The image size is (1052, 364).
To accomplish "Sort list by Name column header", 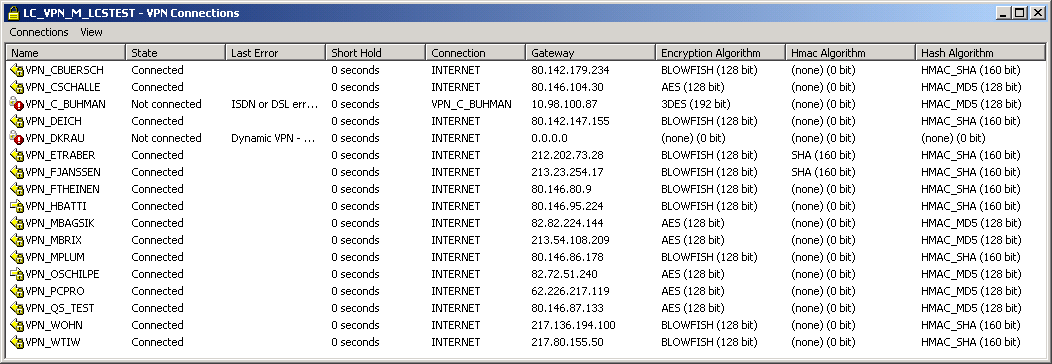I will 66,53.
